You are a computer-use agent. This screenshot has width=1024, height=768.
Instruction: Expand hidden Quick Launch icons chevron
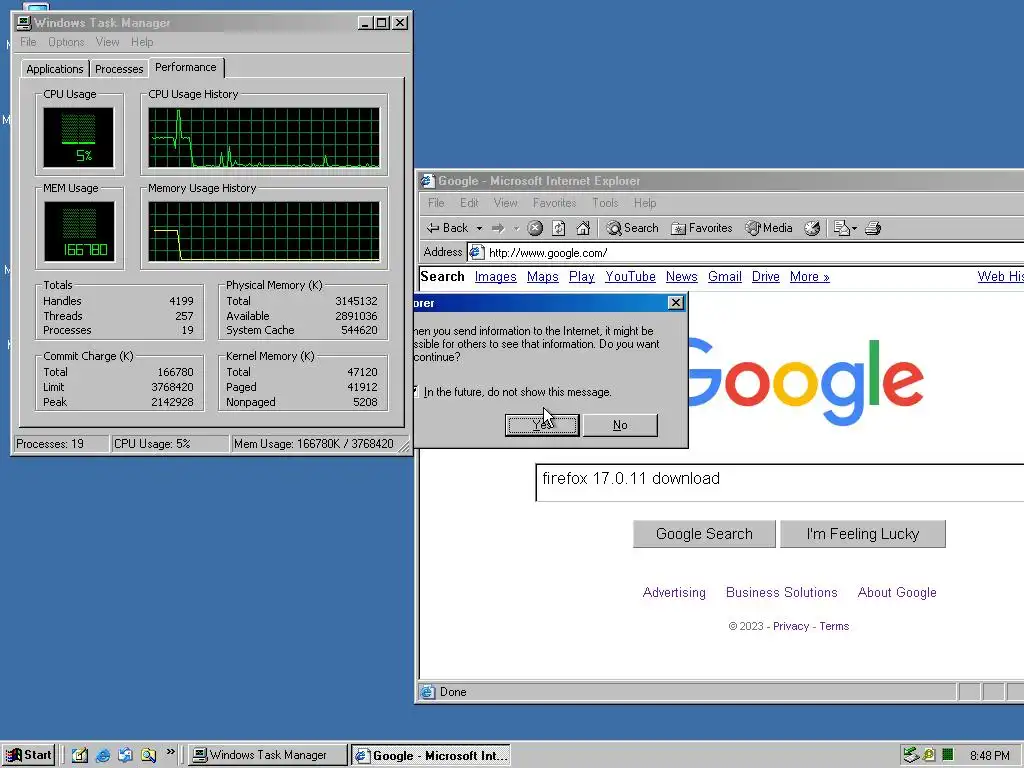170,752
